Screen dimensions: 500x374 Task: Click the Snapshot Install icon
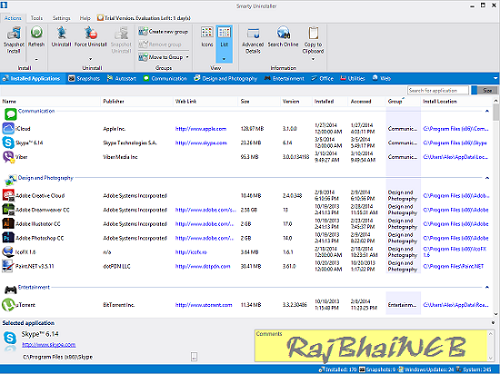[x=14, y=33]
